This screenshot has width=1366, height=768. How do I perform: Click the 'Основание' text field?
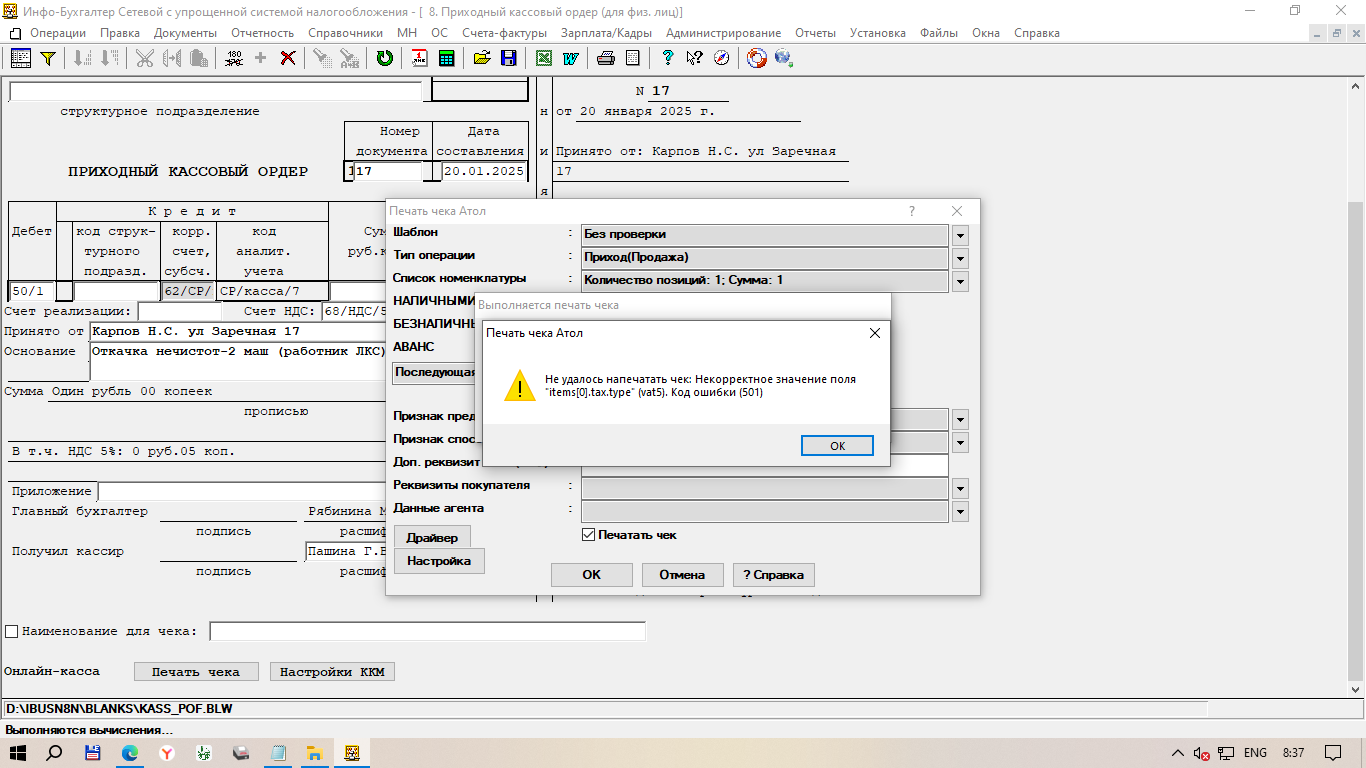(237, 361)
